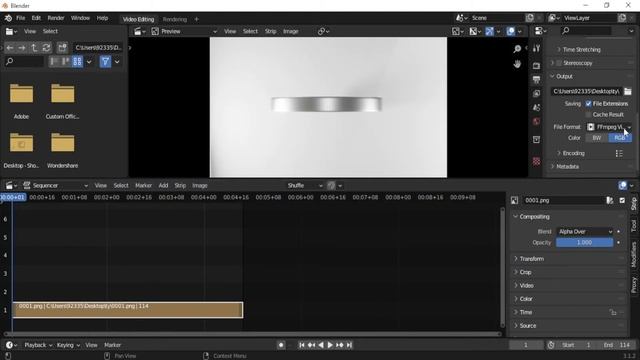Image resolution: width=640 pixels, height=360 pixels.
Task: Expand the Encoding panel
Action: point(573,153)
